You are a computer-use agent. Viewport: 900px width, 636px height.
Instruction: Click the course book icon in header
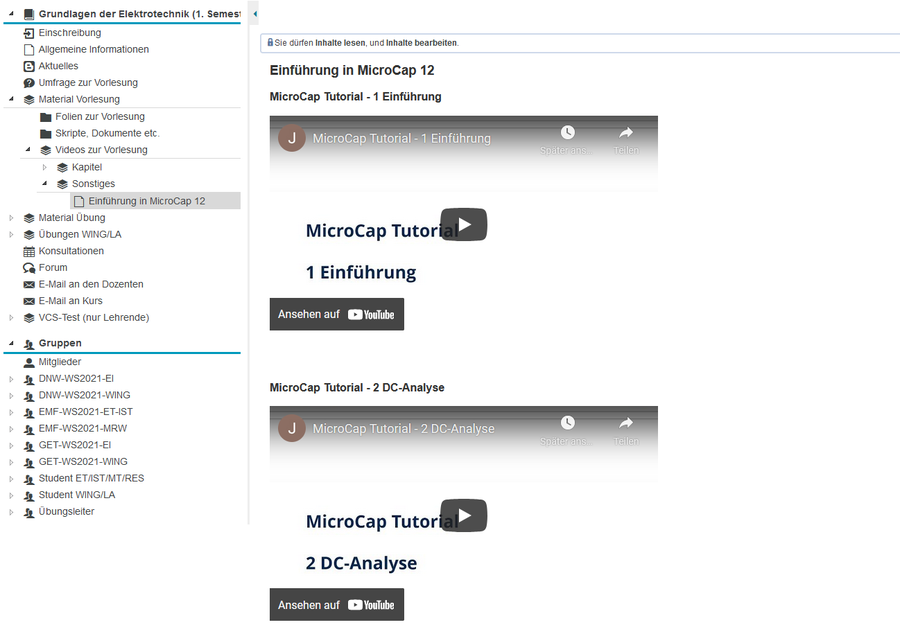click(29, 14)
